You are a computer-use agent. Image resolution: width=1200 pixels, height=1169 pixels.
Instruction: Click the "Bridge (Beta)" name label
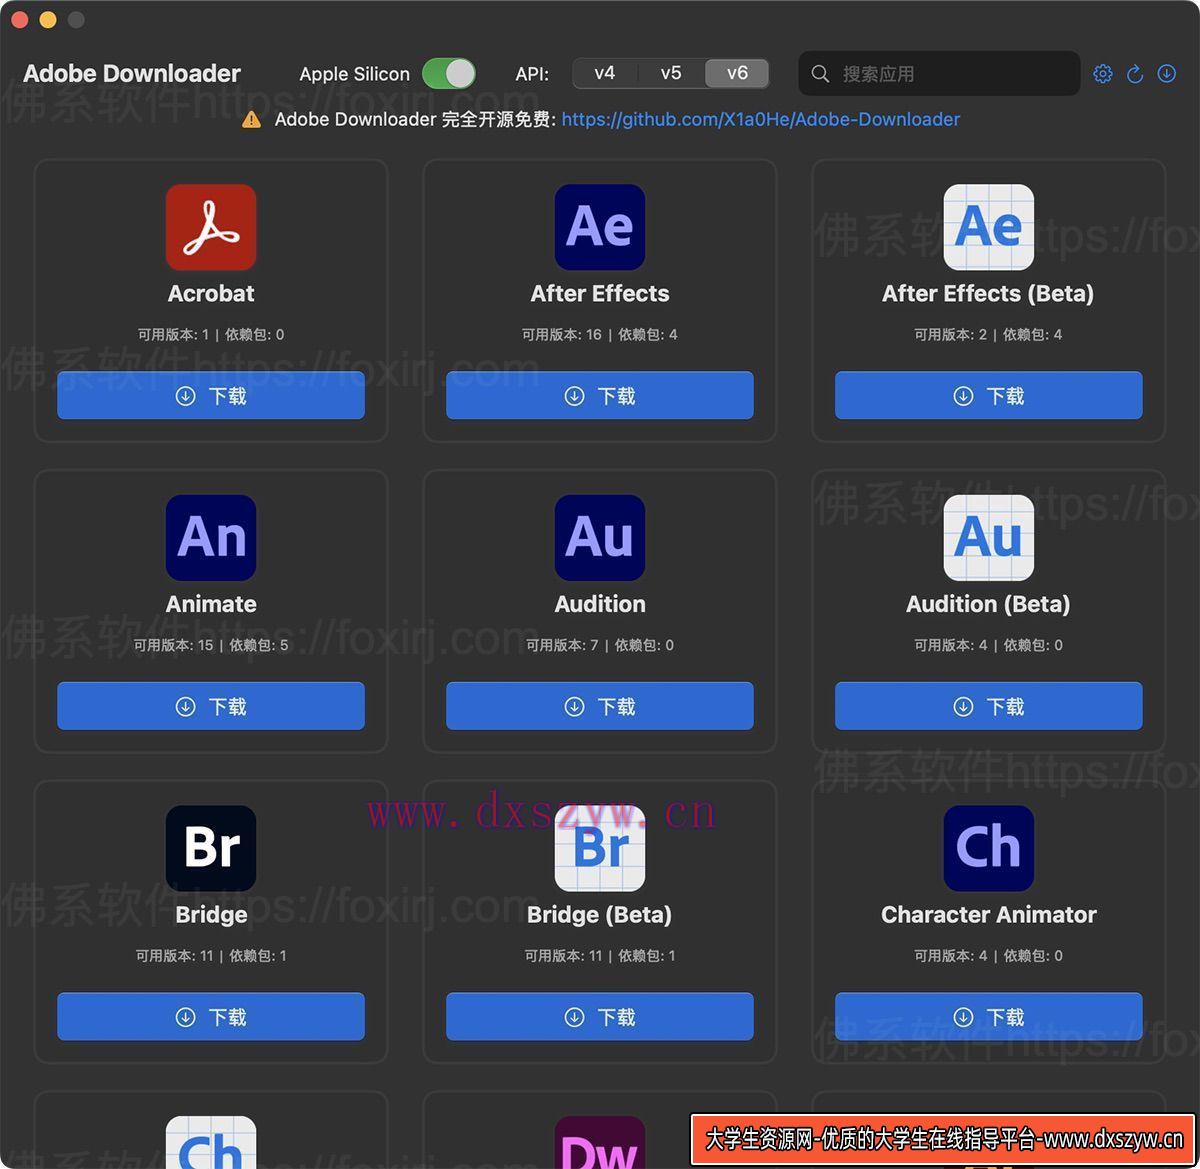(600, 914)
